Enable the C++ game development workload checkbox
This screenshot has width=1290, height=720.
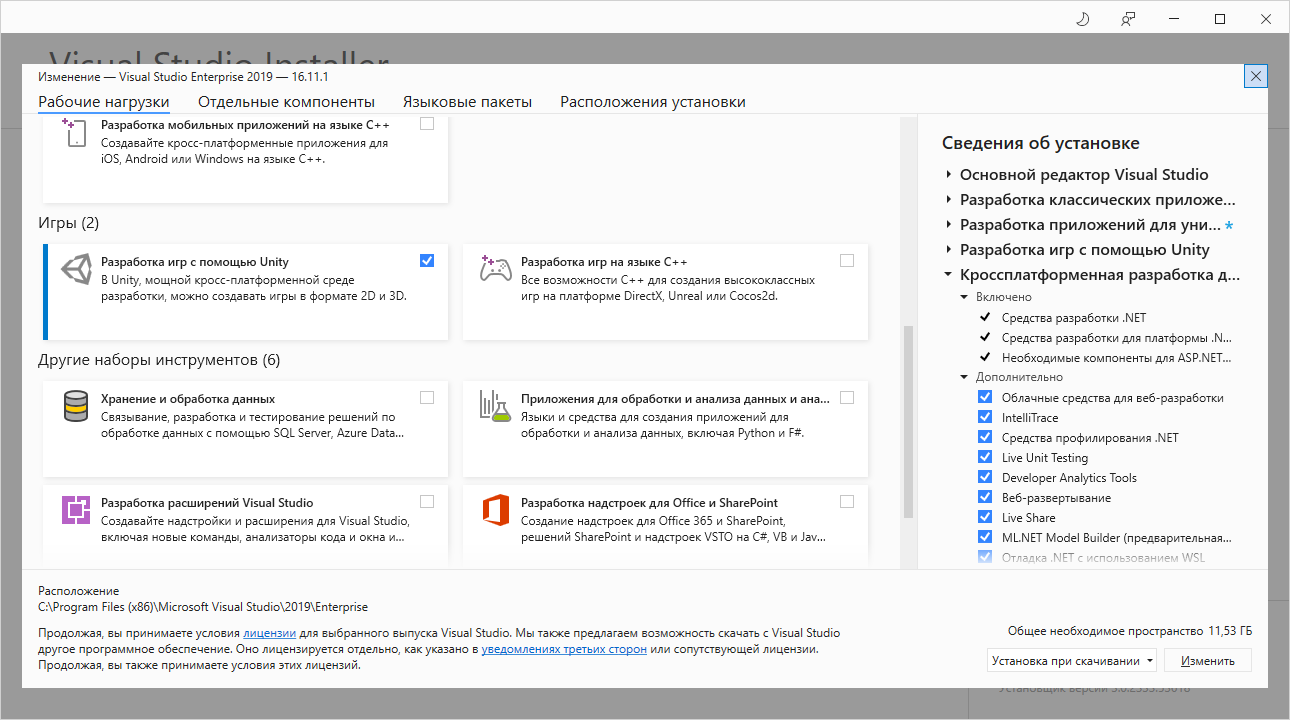[847, 261]
